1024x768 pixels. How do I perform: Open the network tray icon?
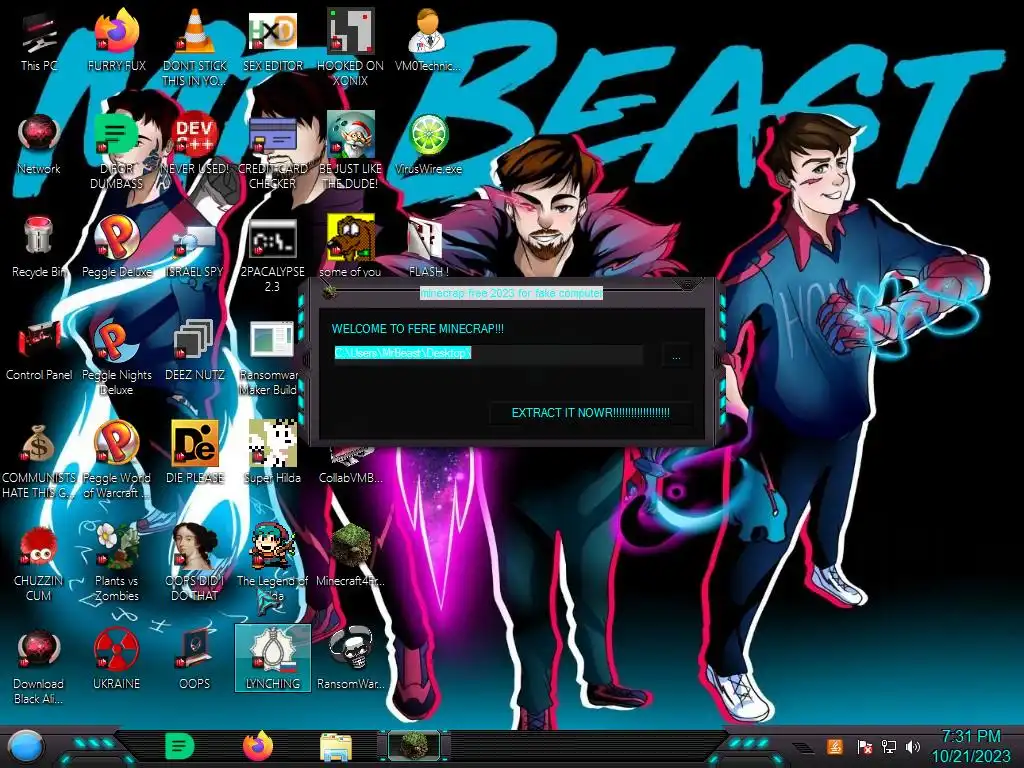tap(888, 746)
